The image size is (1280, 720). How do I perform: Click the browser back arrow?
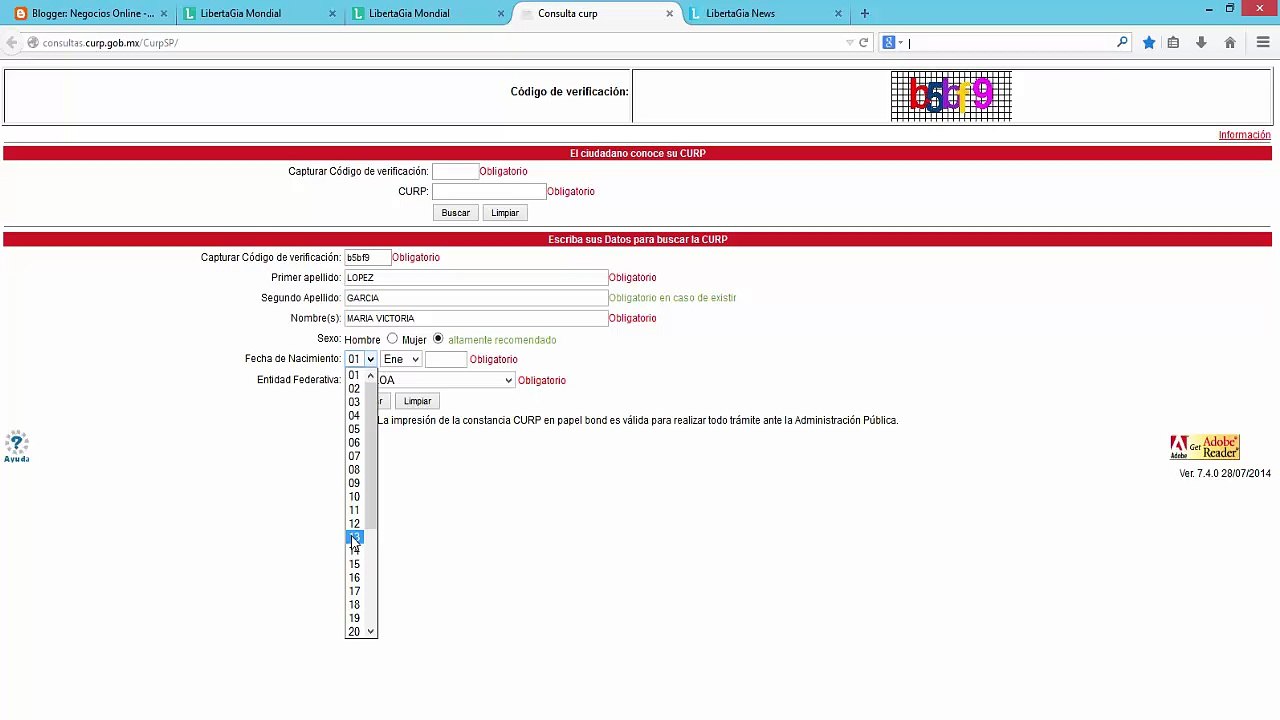click(x=11, y=43)
